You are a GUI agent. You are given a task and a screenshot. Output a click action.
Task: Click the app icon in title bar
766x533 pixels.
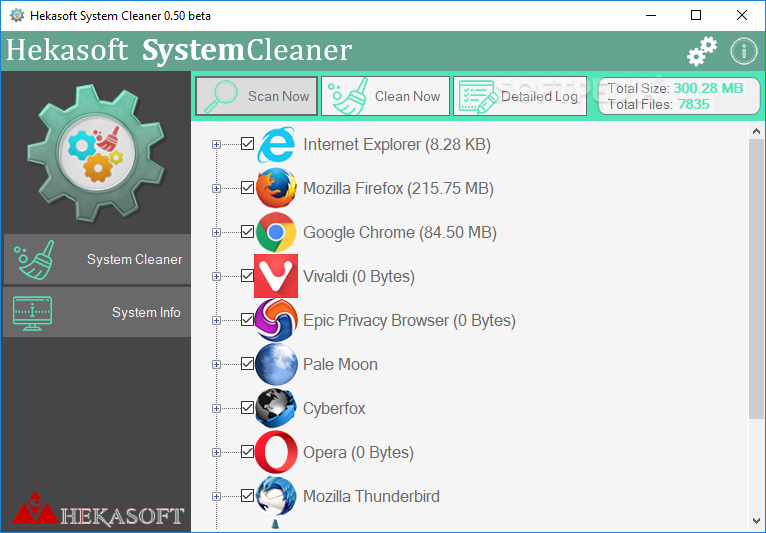[x=17, y=16]
